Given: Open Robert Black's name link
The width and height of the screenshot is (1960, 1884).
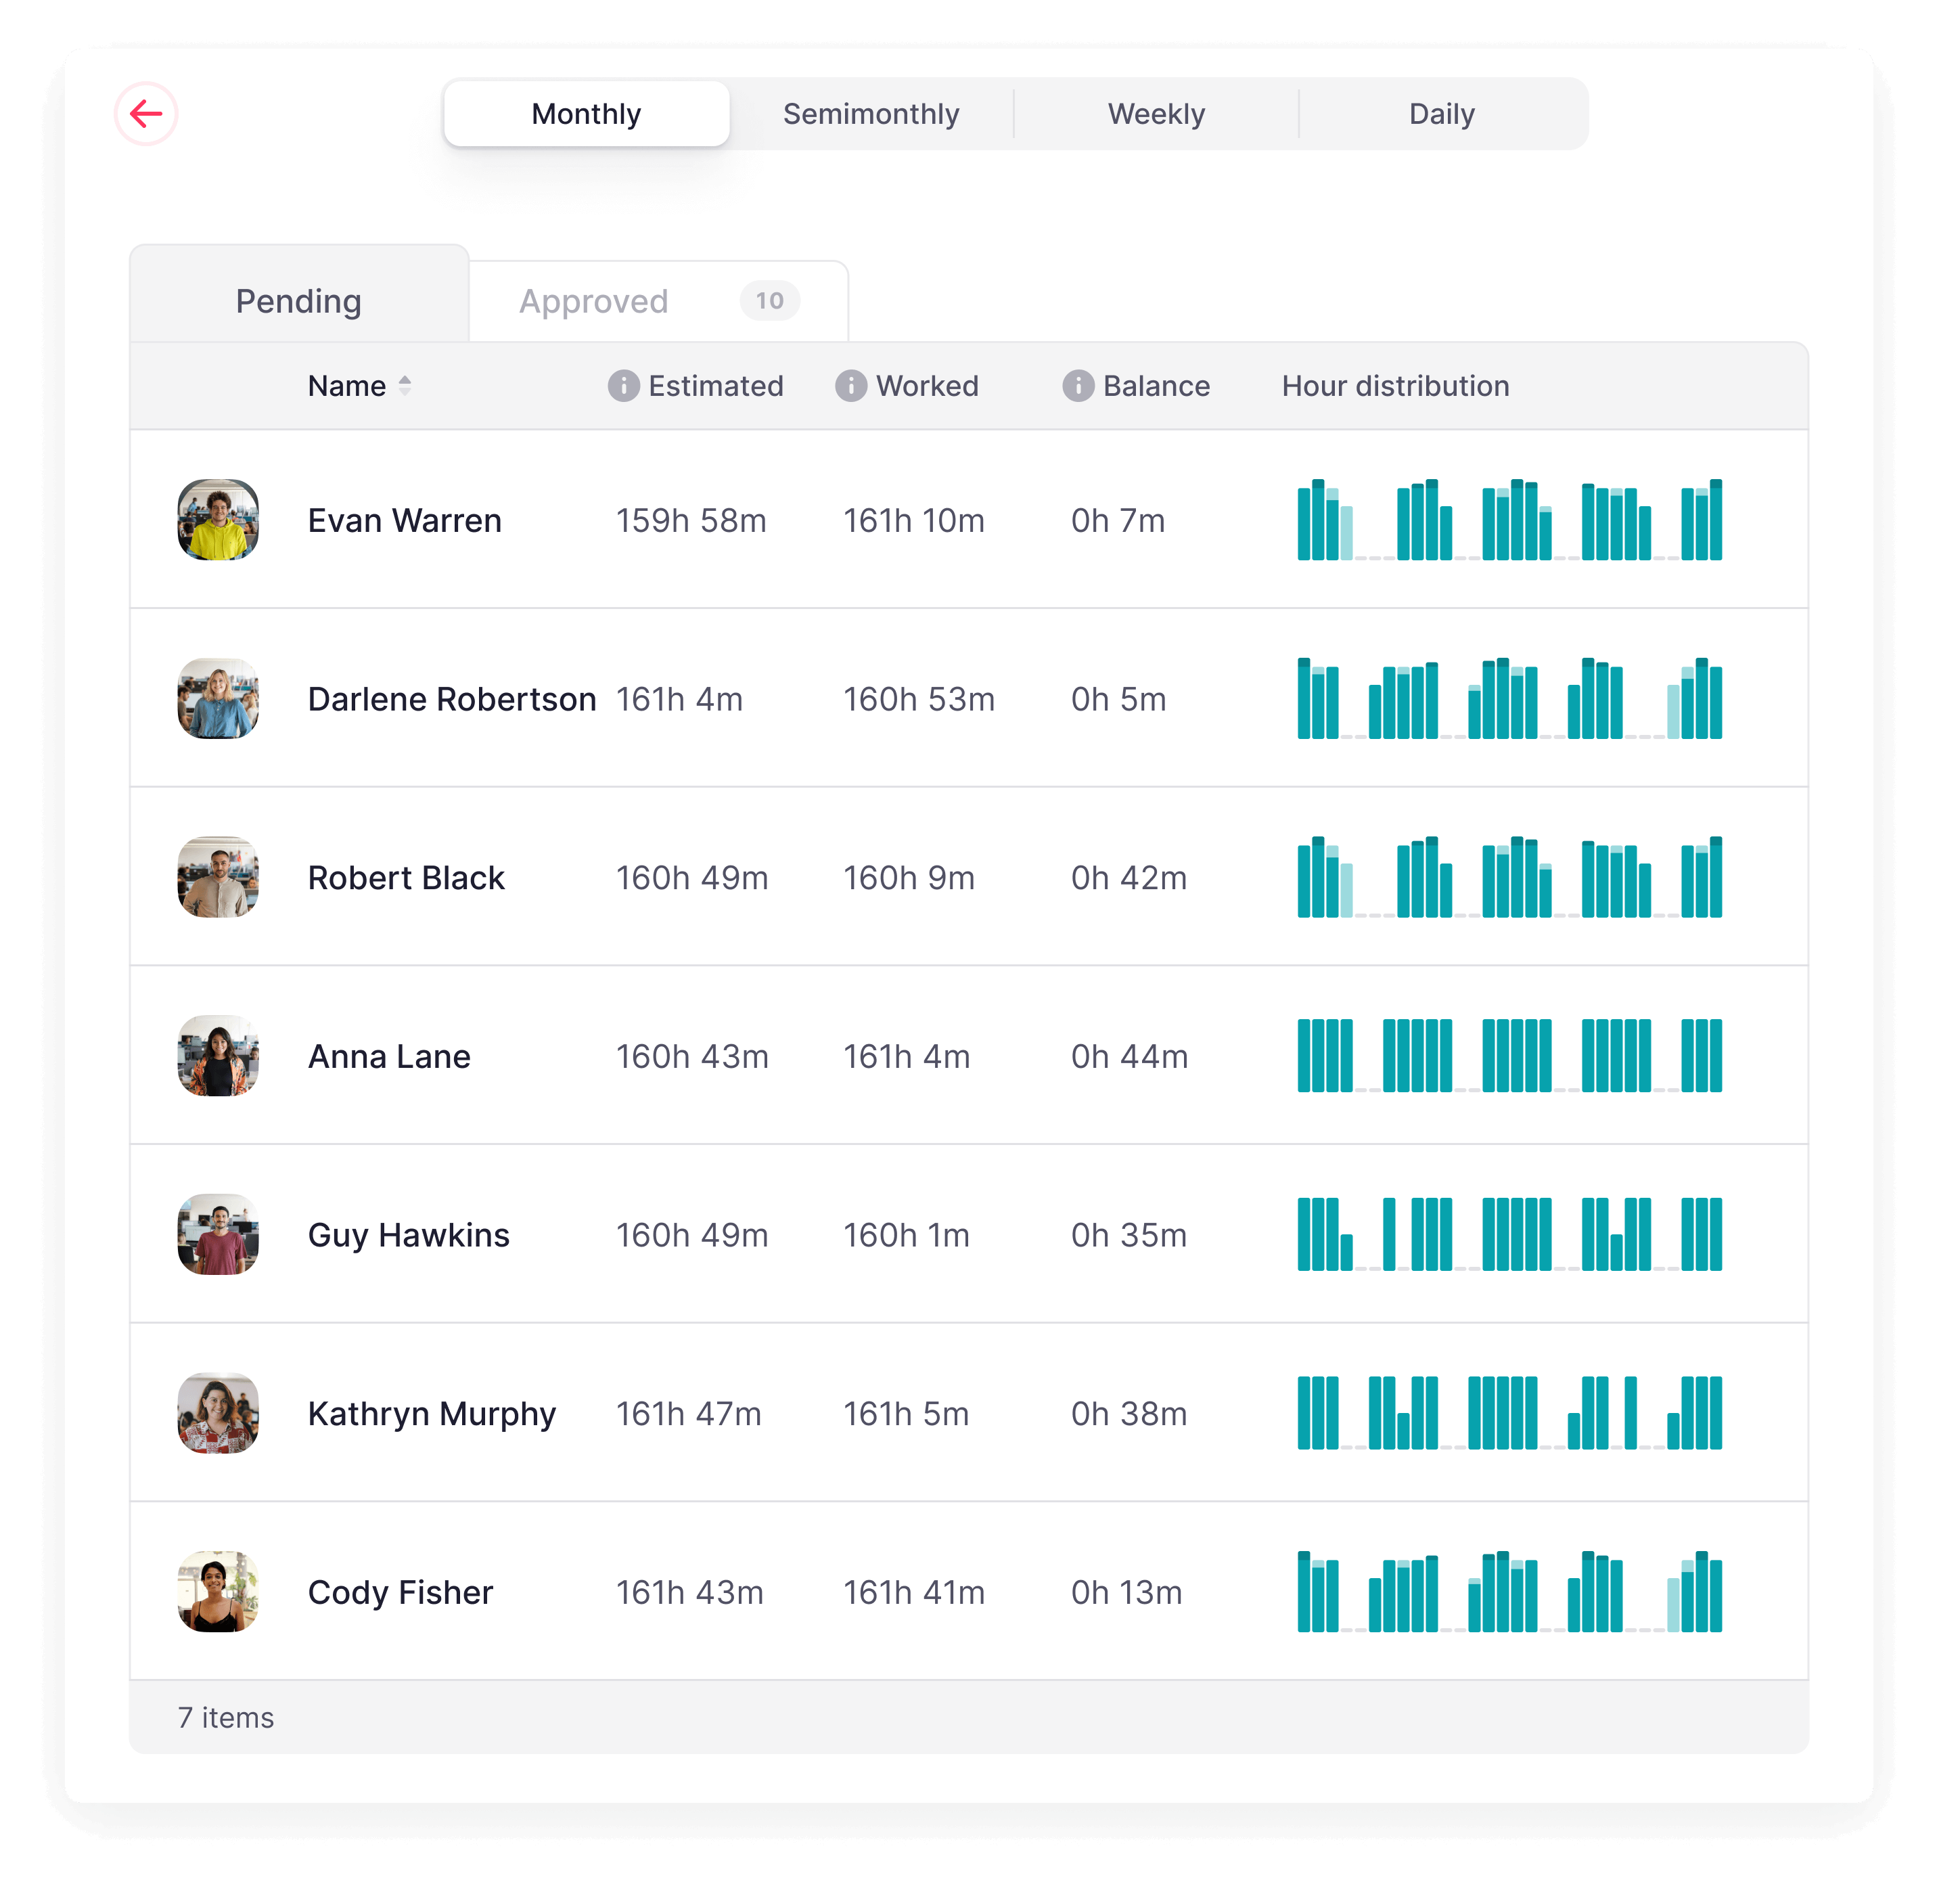Looking at the screenshot, I should [x=406, y=878].
